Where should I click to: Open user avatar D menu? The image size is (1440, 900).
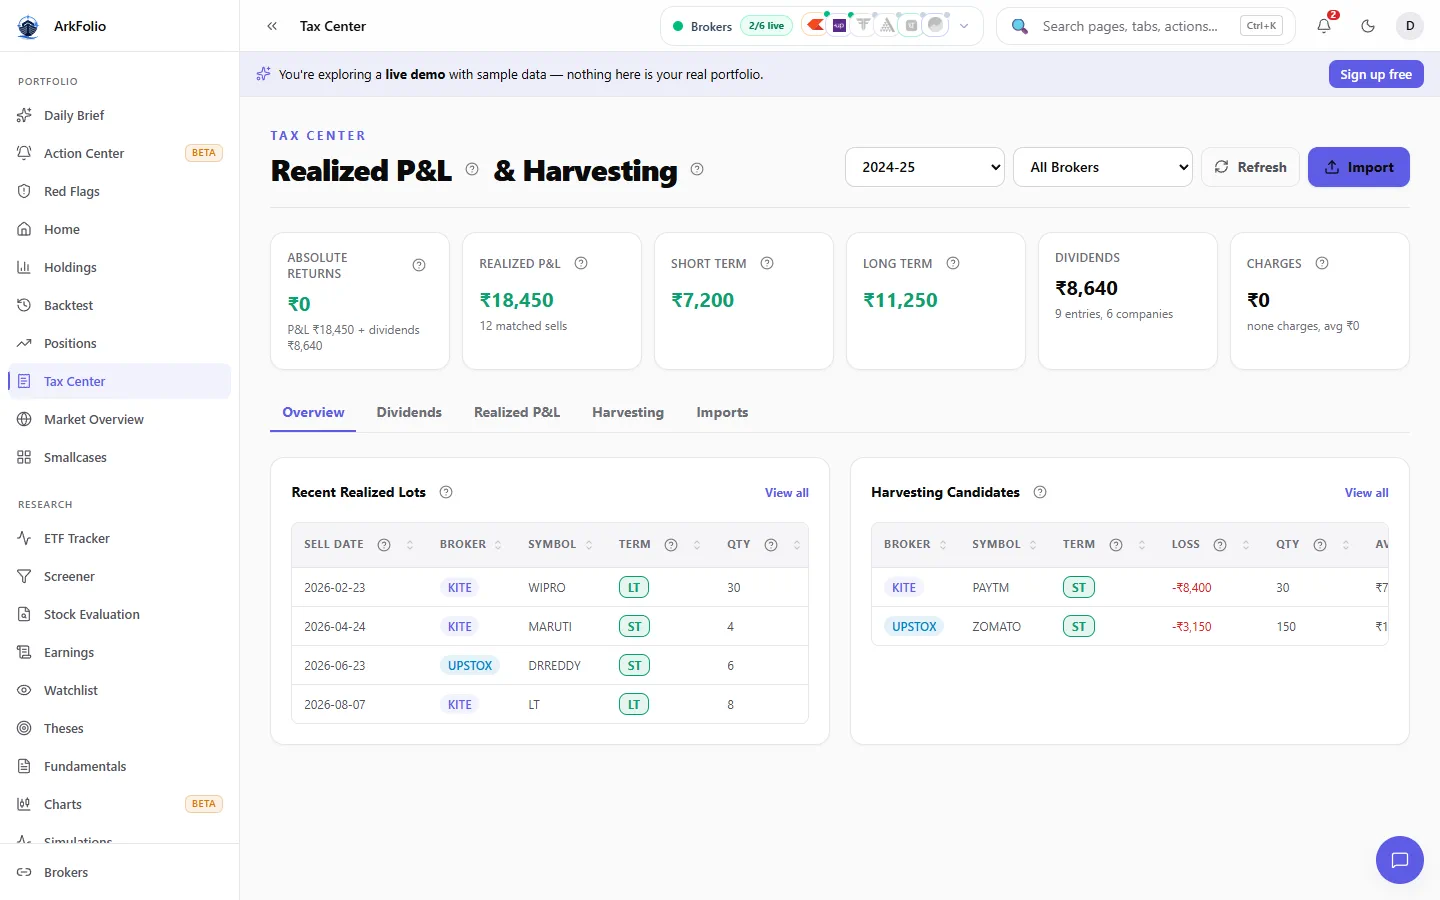[1410, 26]
